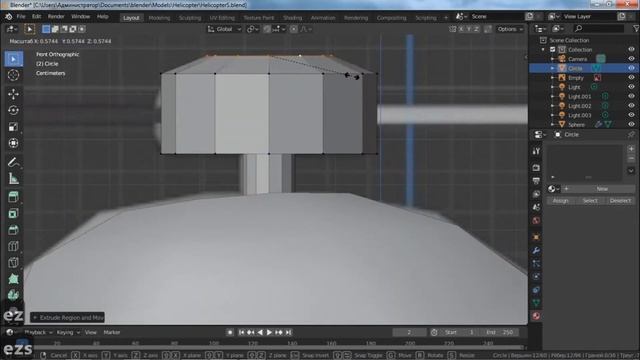The image size is (640, 360).
Task: Choose the Move tool in left toolbar
Action: (13, 94)
